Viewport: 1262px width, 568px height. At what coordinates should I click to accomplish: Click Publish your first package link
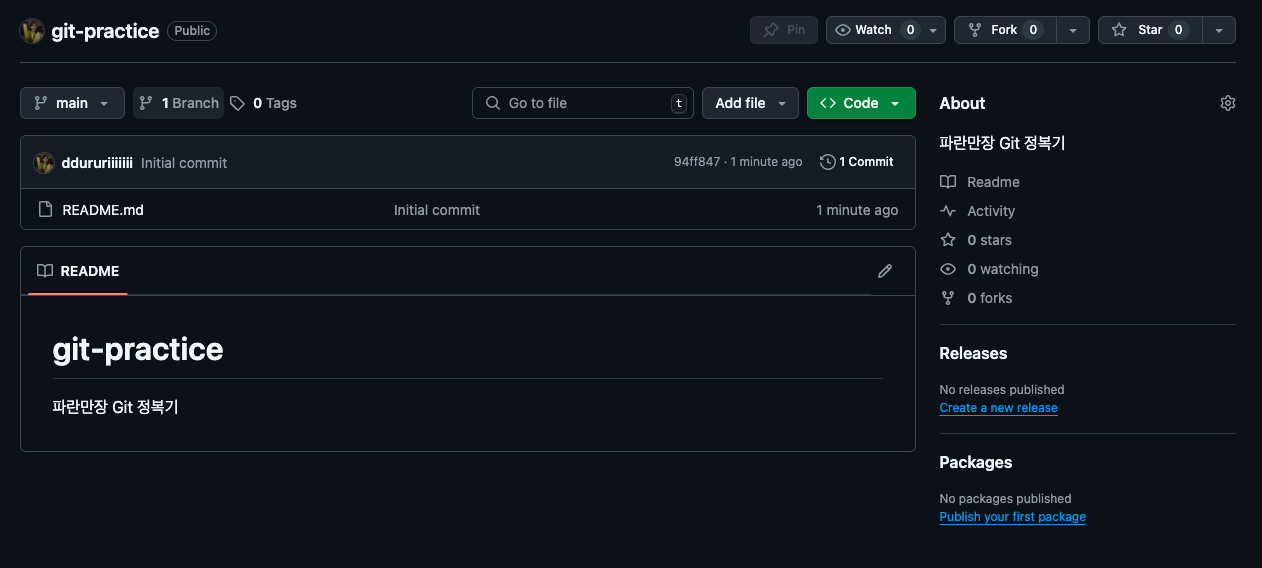point(1012,517)
